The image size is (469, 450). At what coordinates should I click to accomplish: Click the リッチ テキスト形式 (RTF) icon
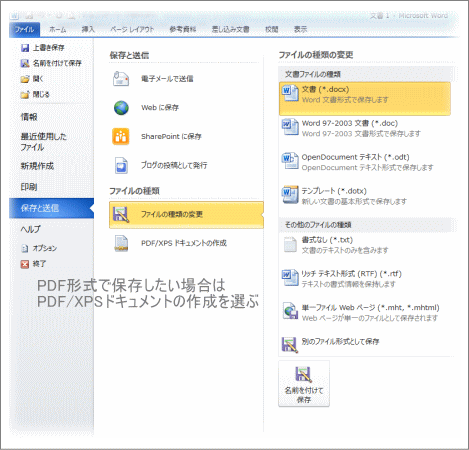click(x=290, y=278)
